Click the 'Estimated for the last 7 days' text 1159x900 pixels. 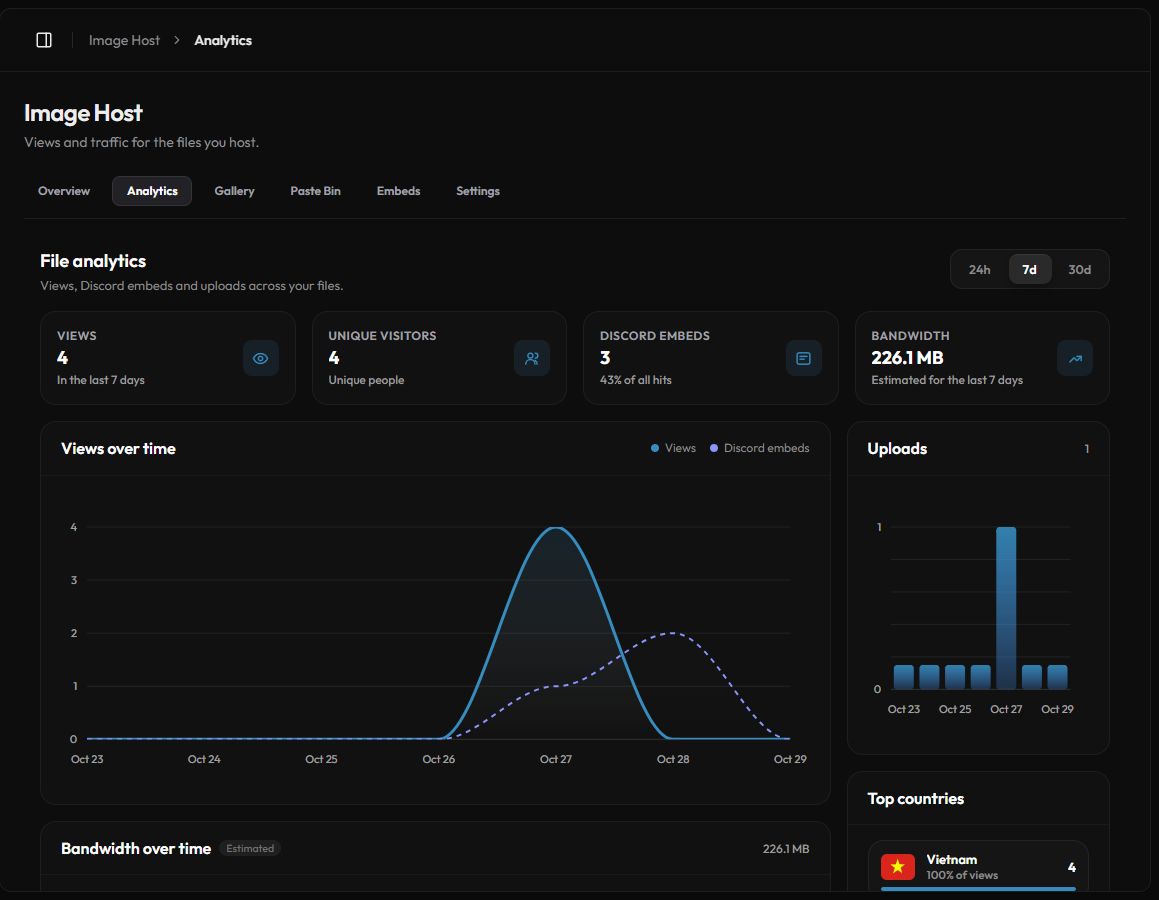pyautogui.click(x=947, y=380)
